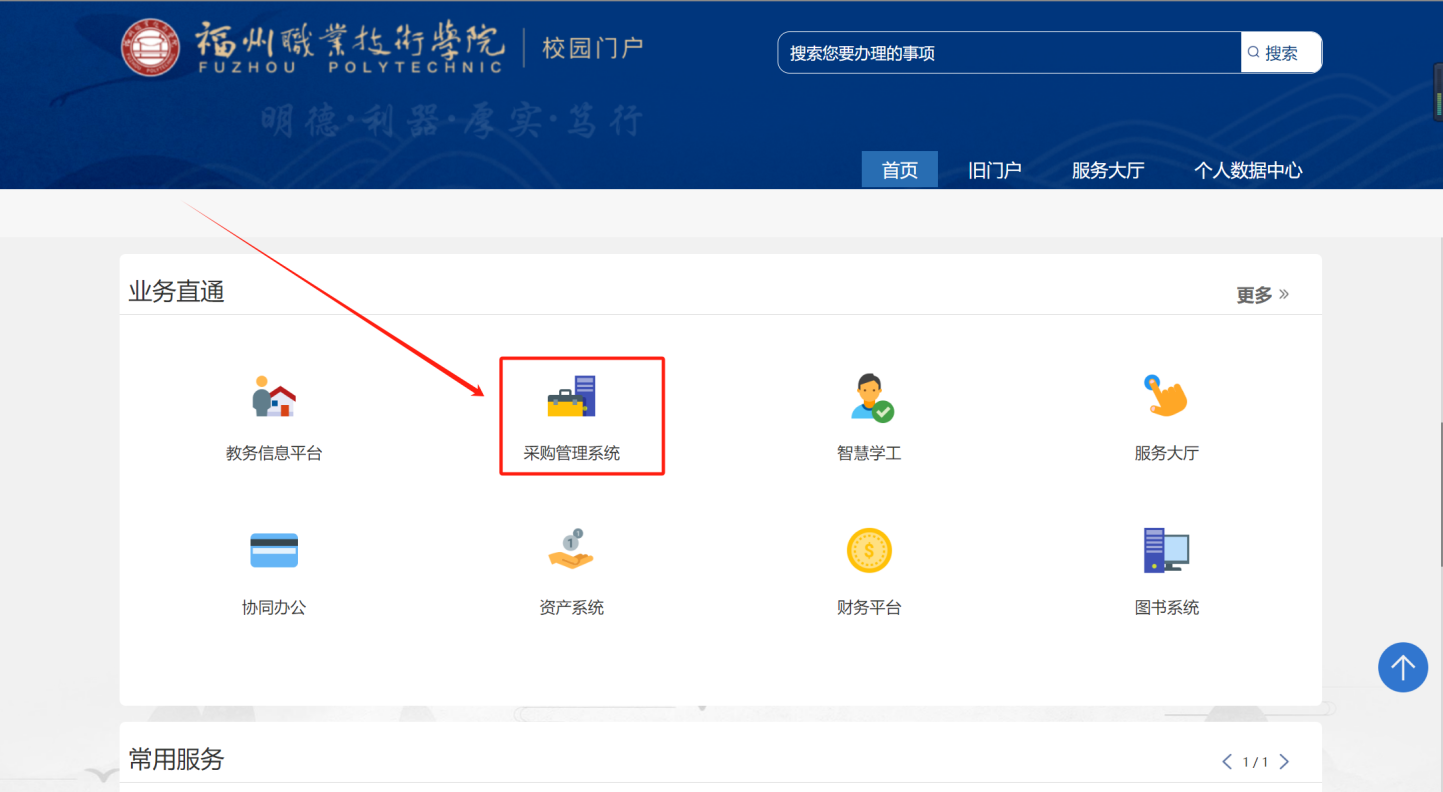Select the 首页 navigation tab
Viewport: 1443px width, 792px height.
[899, 170]
